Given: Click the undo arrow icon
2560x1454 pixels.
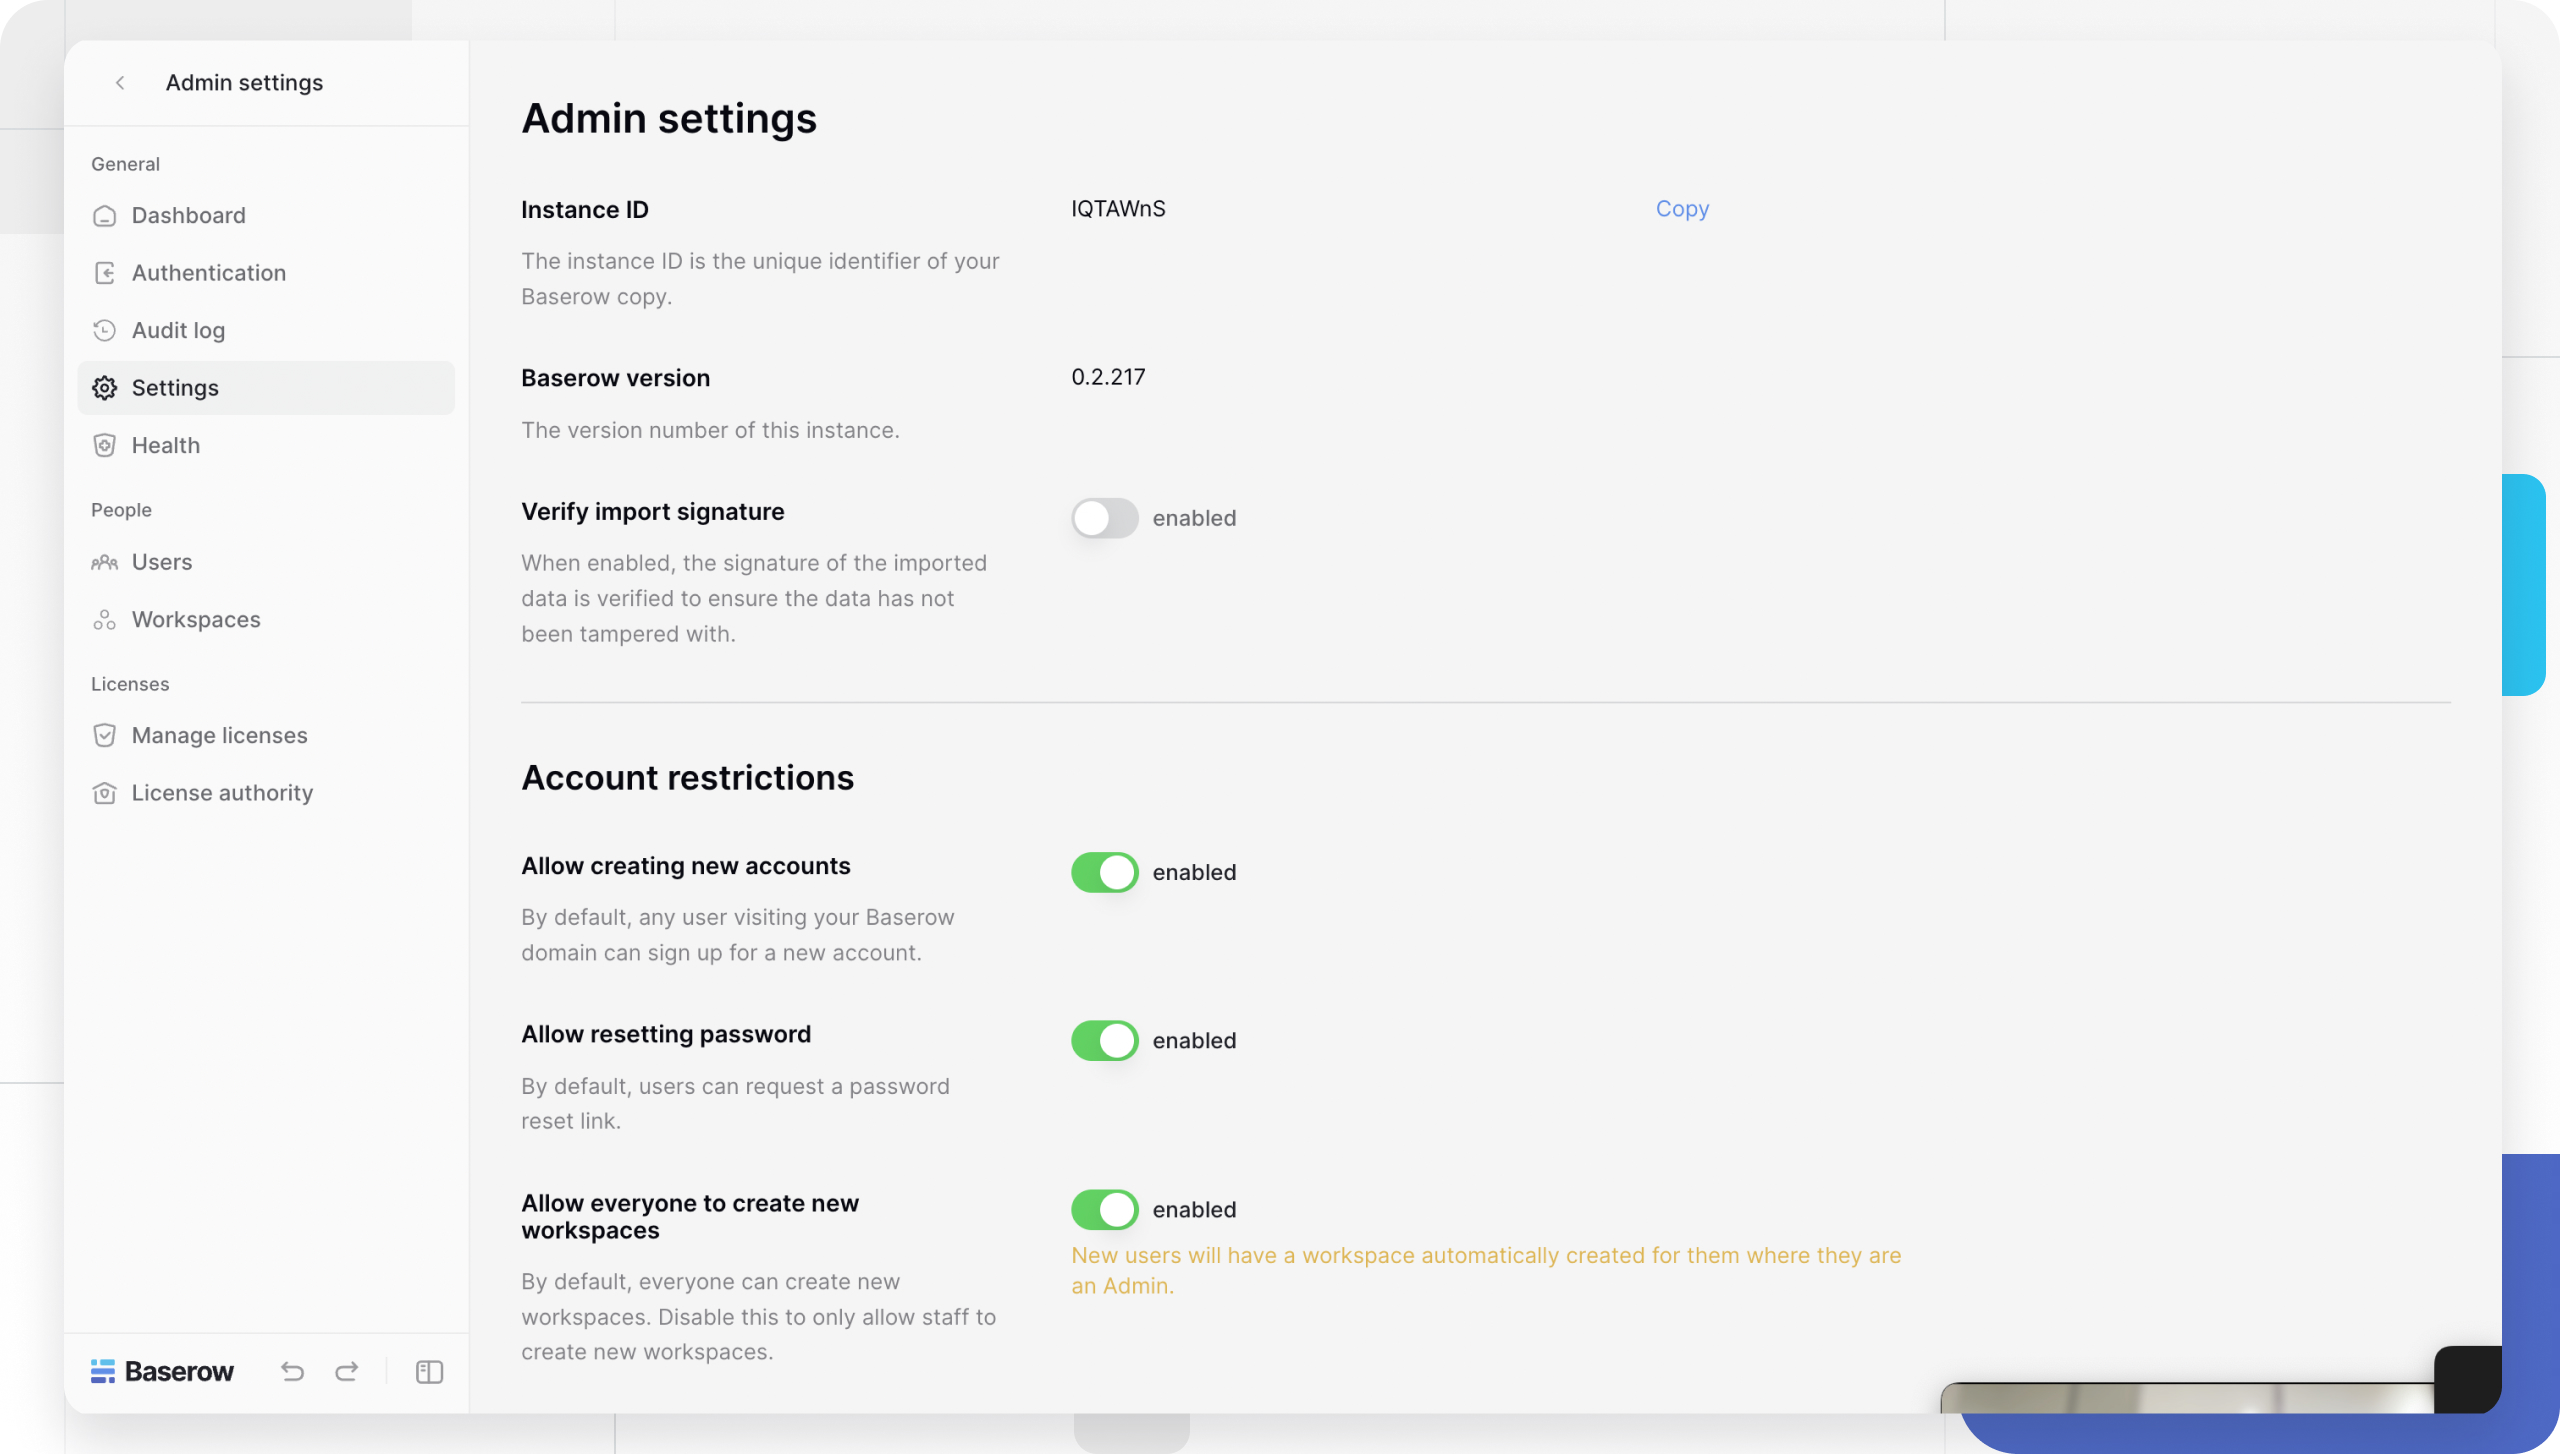Looking at the screenshot, I should pos(292,1371).
